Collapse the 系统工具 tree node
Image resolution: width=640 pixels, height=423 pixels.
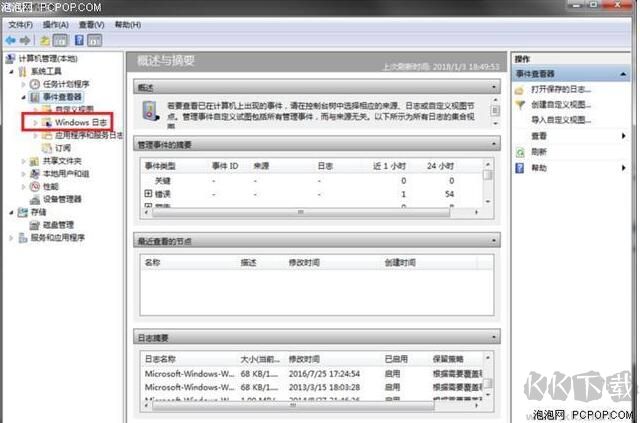click(11, 71)
